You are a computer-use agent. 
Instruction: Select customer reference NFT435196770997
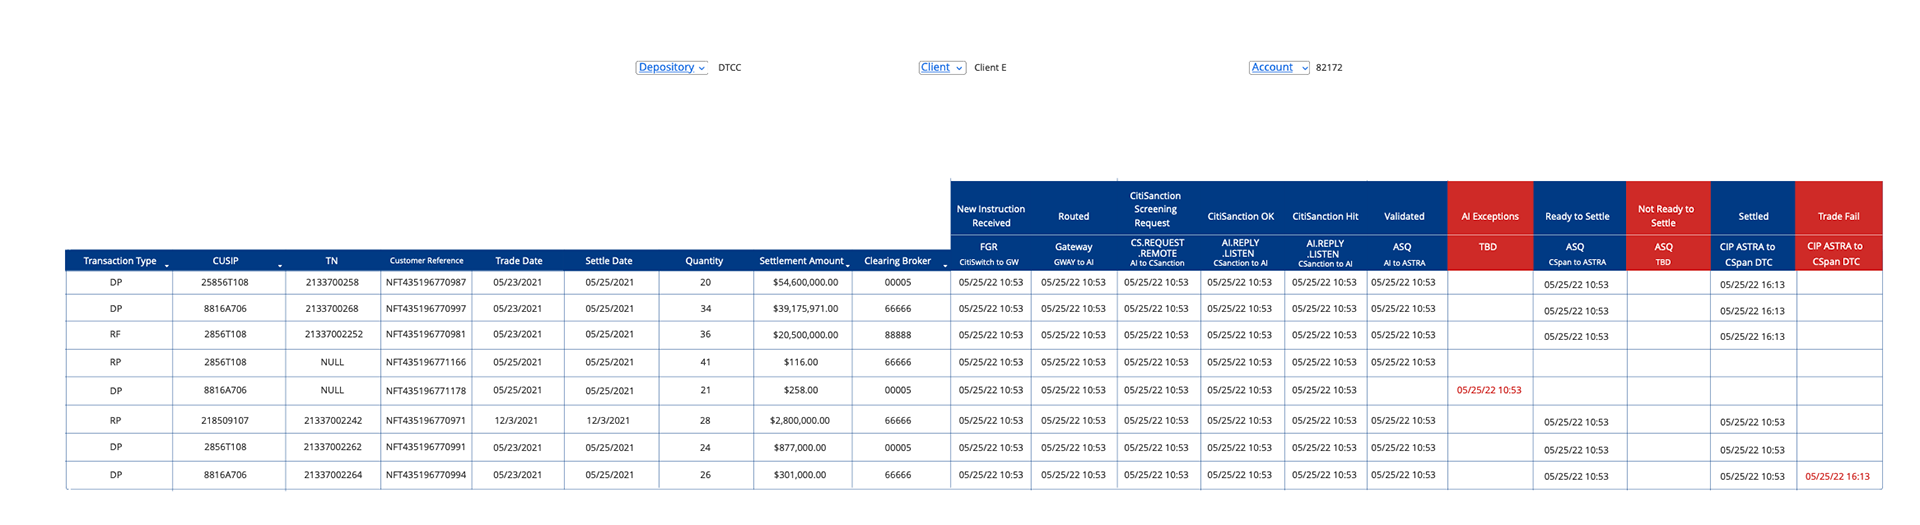[x=426, y=309]
